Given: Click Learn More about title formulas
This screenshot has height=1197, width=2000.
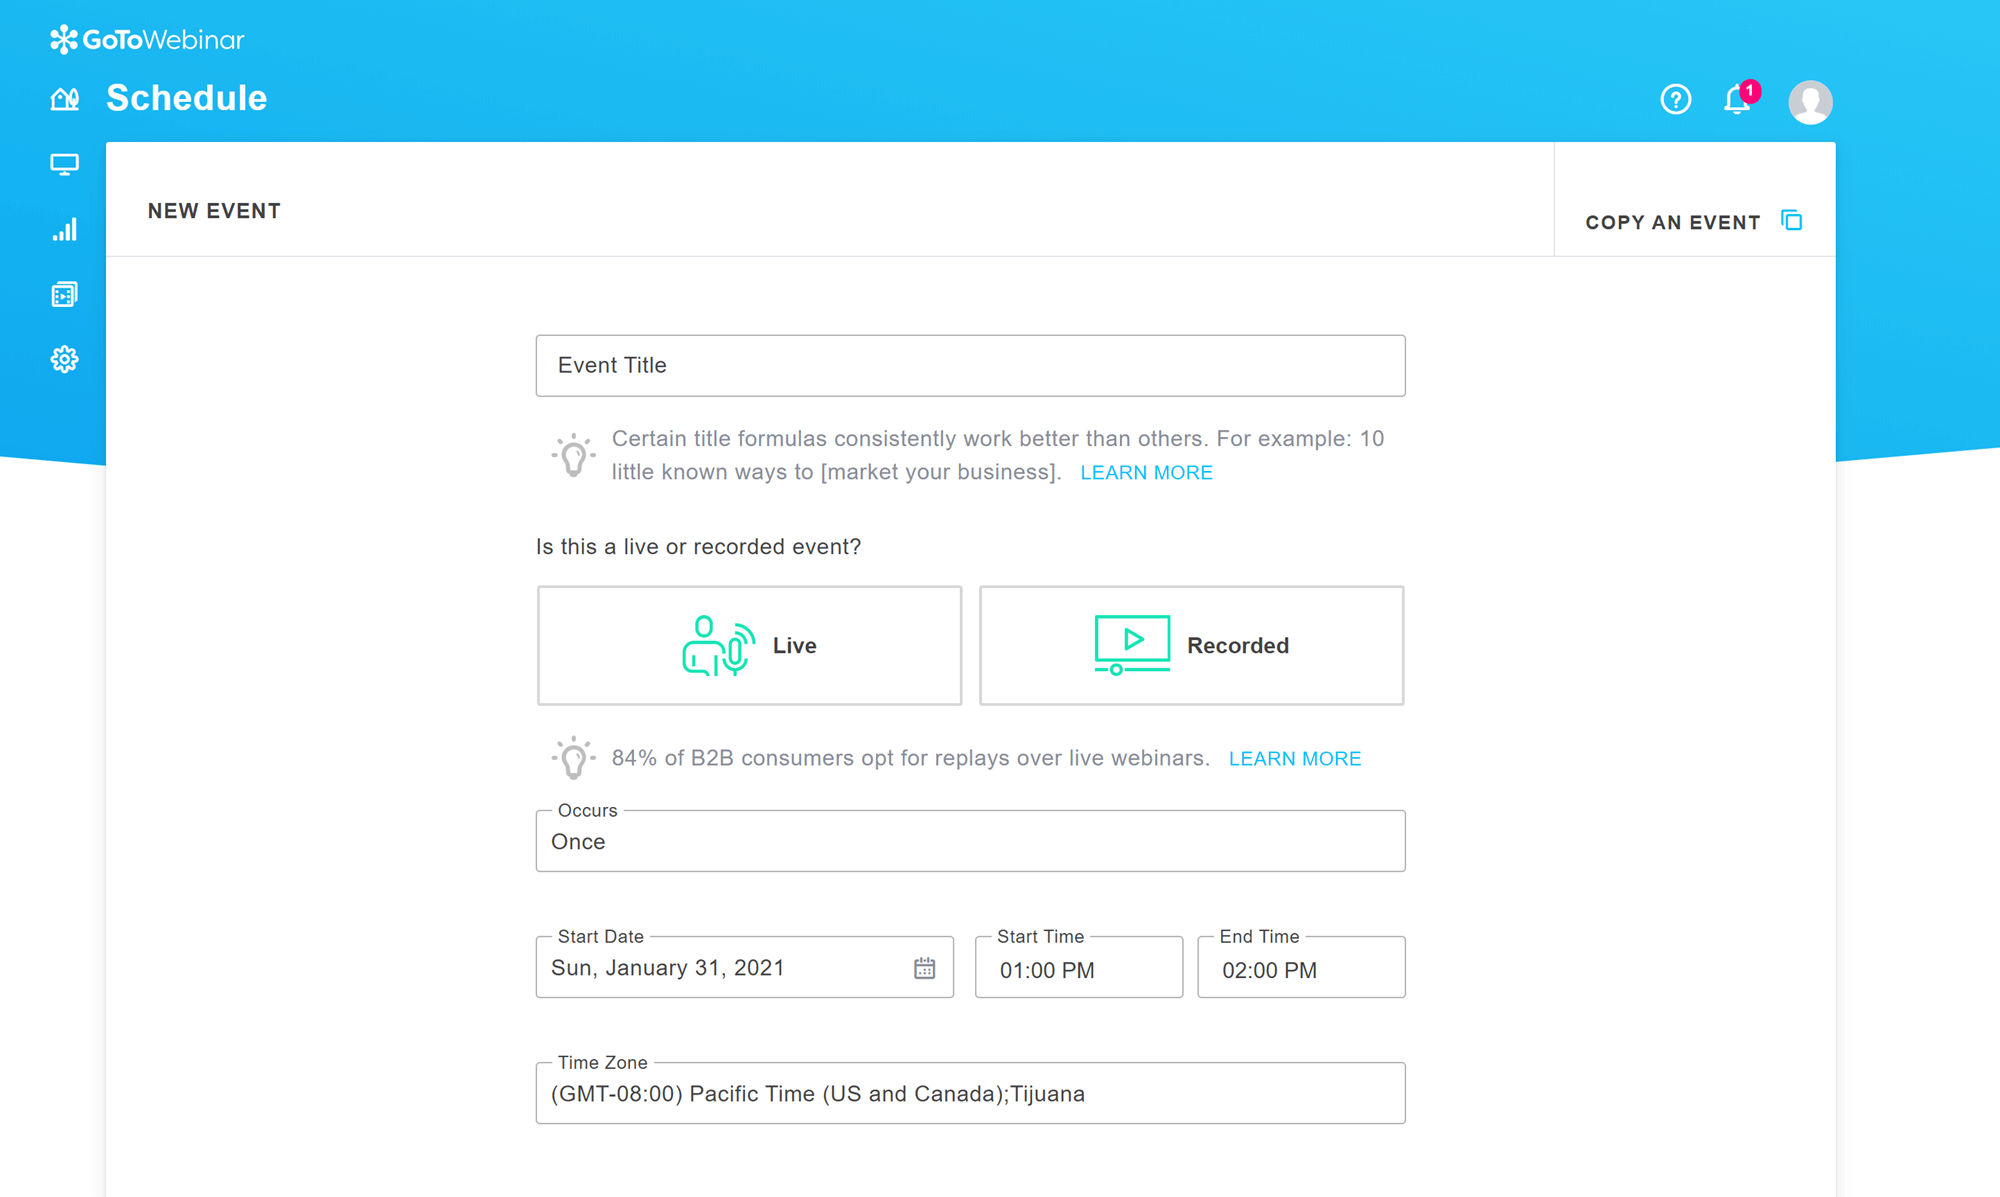Looking at the screenshot, I should (x=1146, y=472).
